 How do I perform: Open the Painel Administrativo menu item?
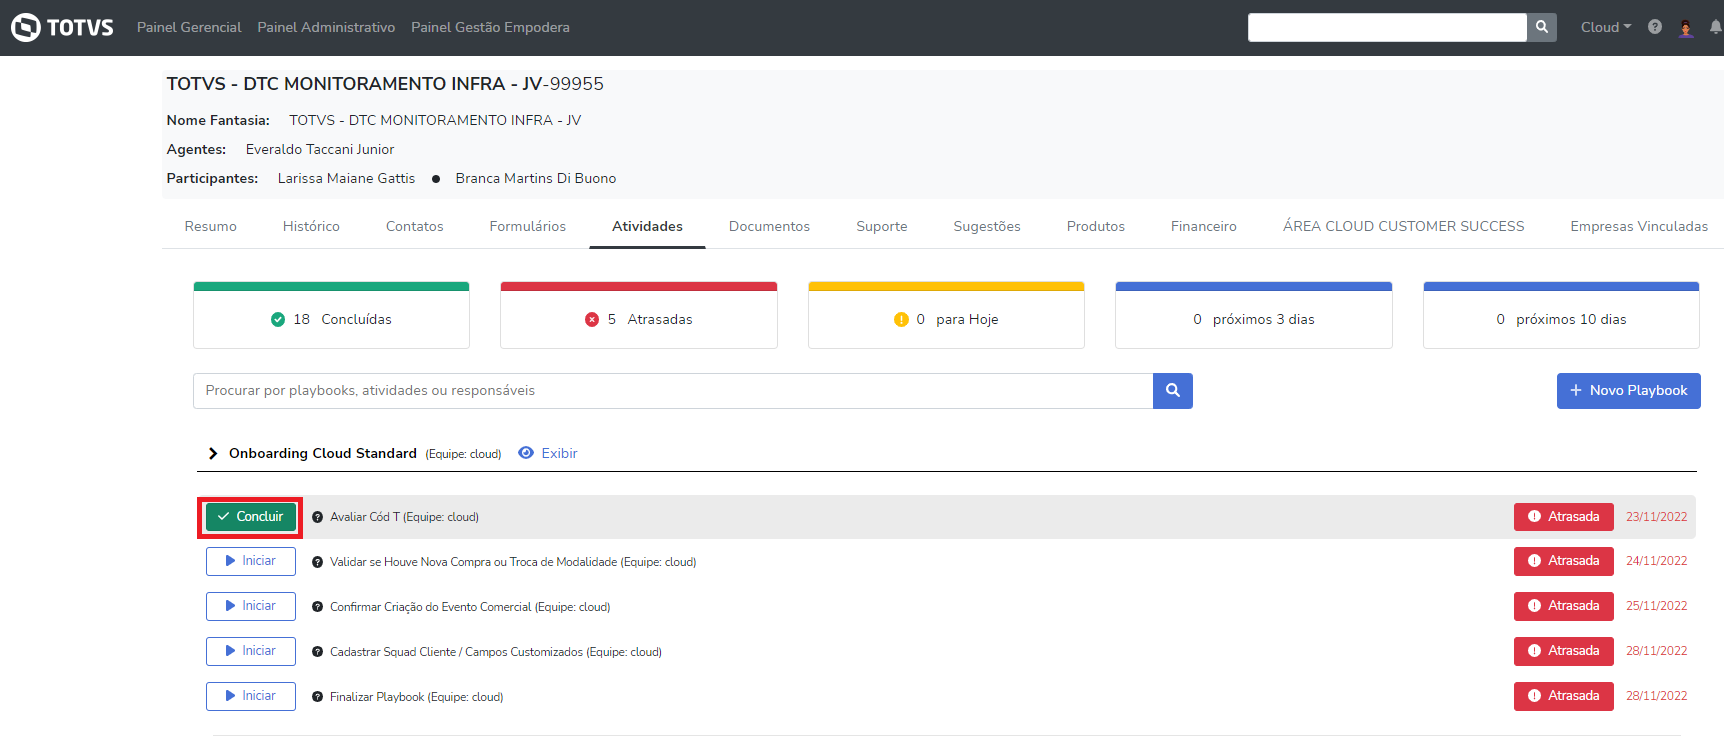tap(326, 27)
